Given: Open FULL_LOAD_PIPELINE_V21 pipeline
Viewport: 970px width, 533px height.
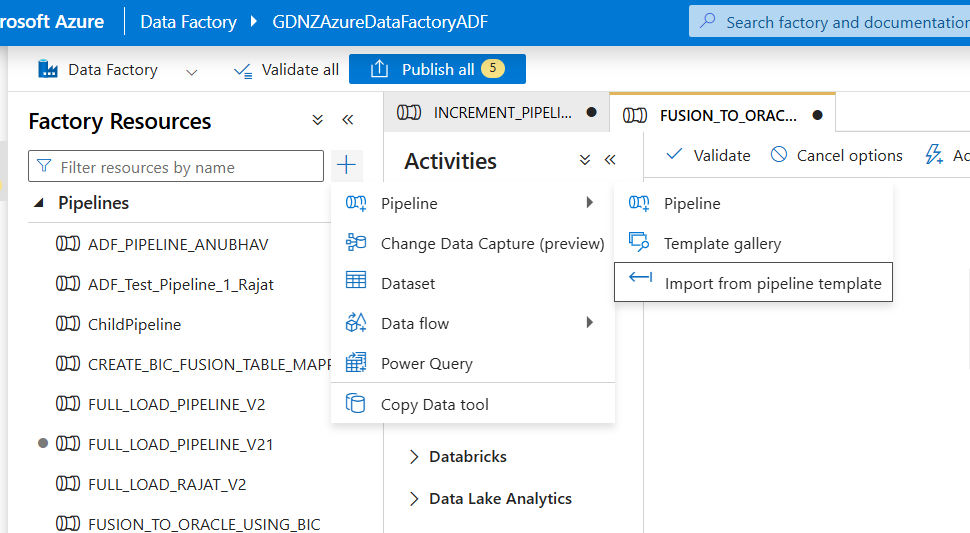Looking at the screenshot, I should coord(181,445).
